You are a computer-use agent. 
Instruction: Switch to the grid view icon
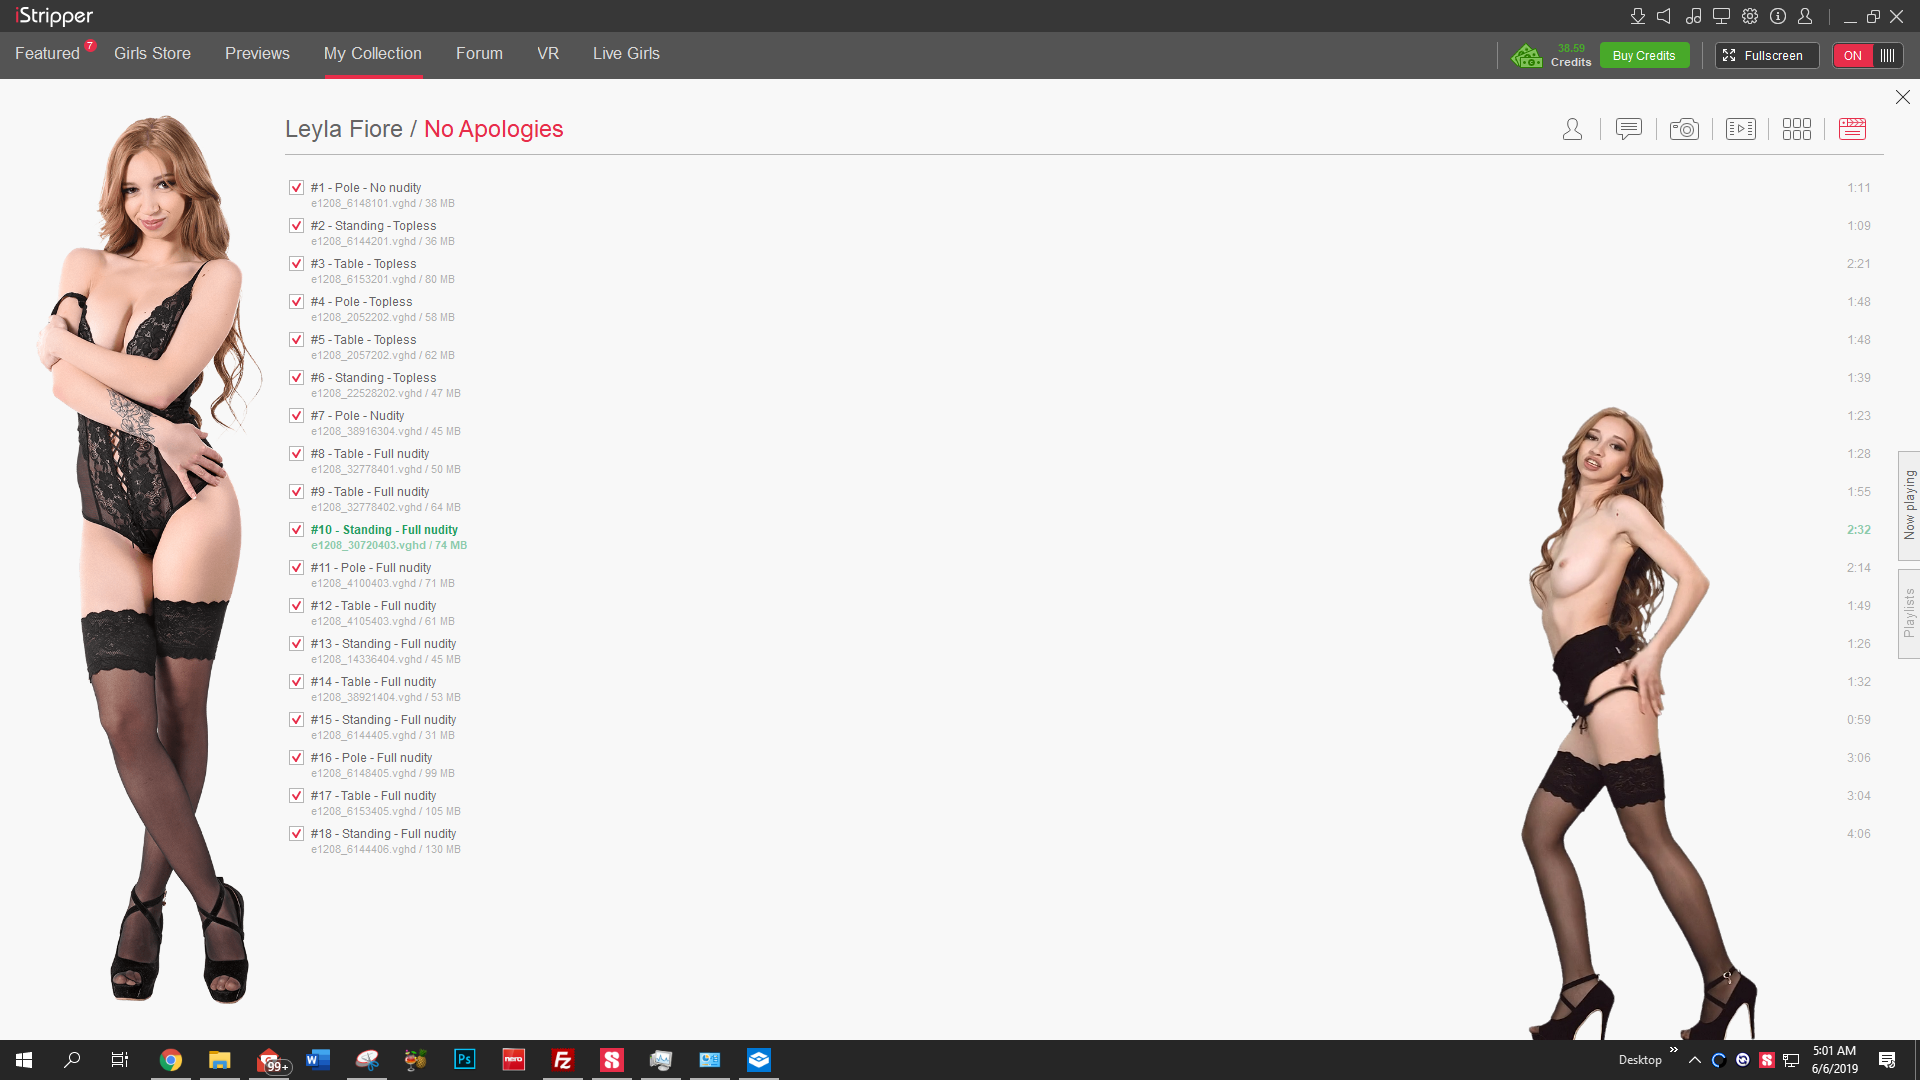(x=1796, y=129)
